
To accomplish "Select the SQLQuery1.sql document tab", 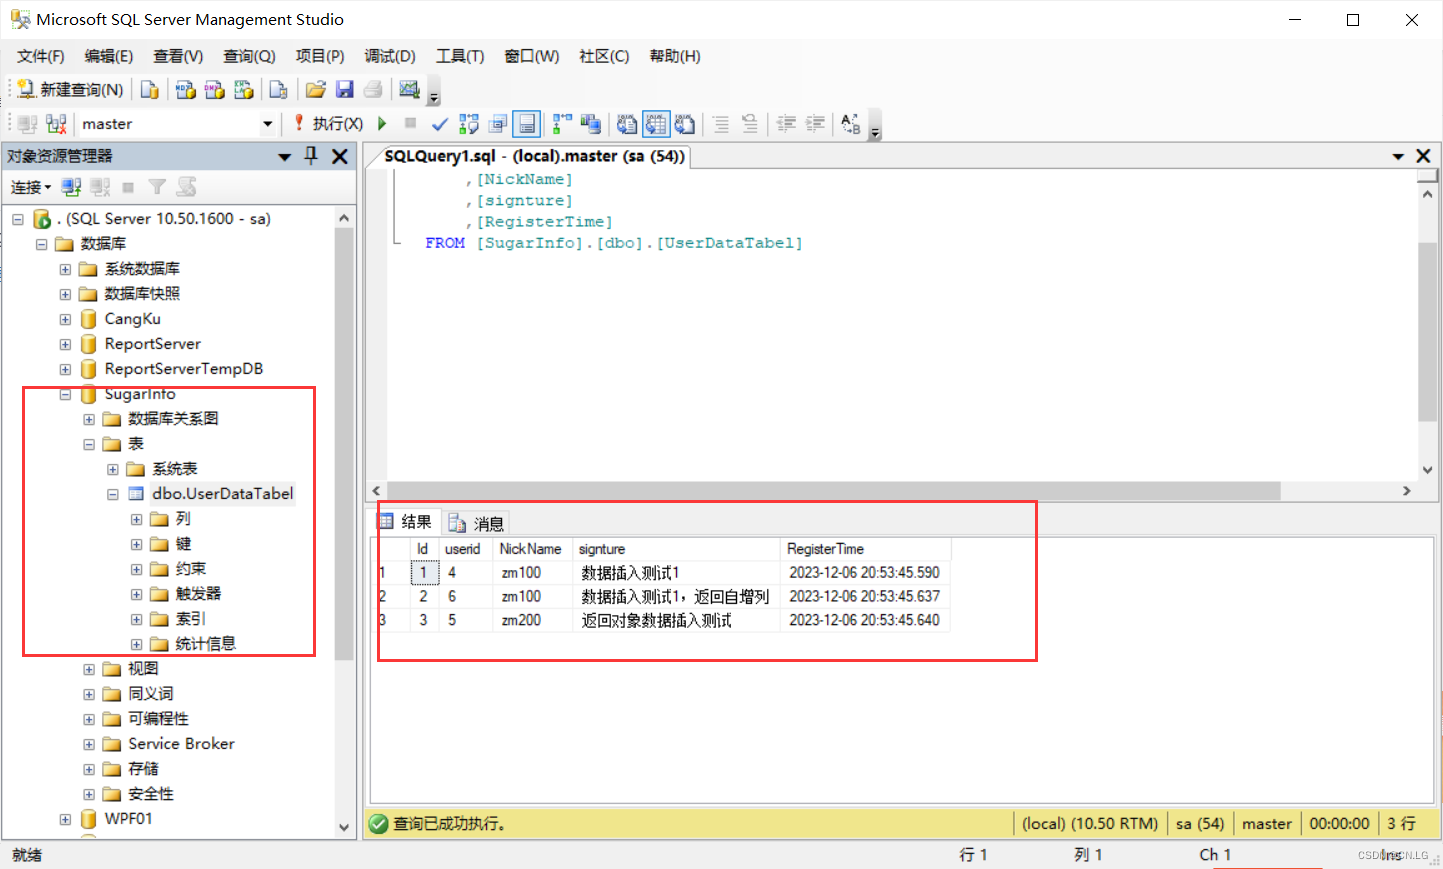I will pos(534,156).
